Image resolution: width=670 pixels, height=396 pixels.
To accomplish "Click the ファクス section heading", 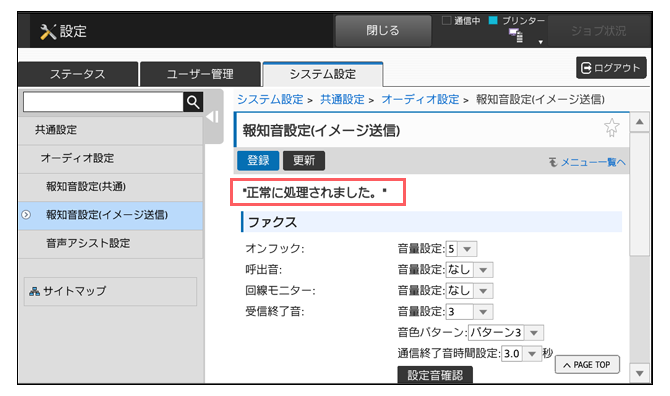I will click(x=431, y=222).
